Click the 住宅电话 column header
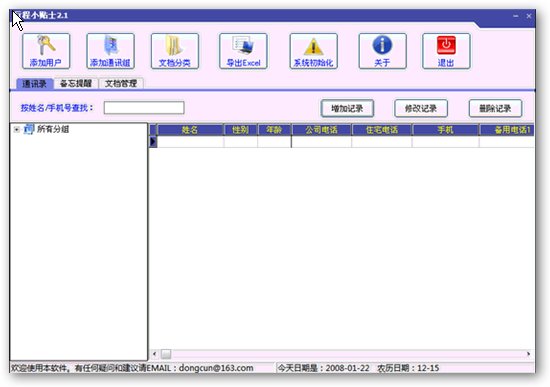 click(x=382, y=130)
